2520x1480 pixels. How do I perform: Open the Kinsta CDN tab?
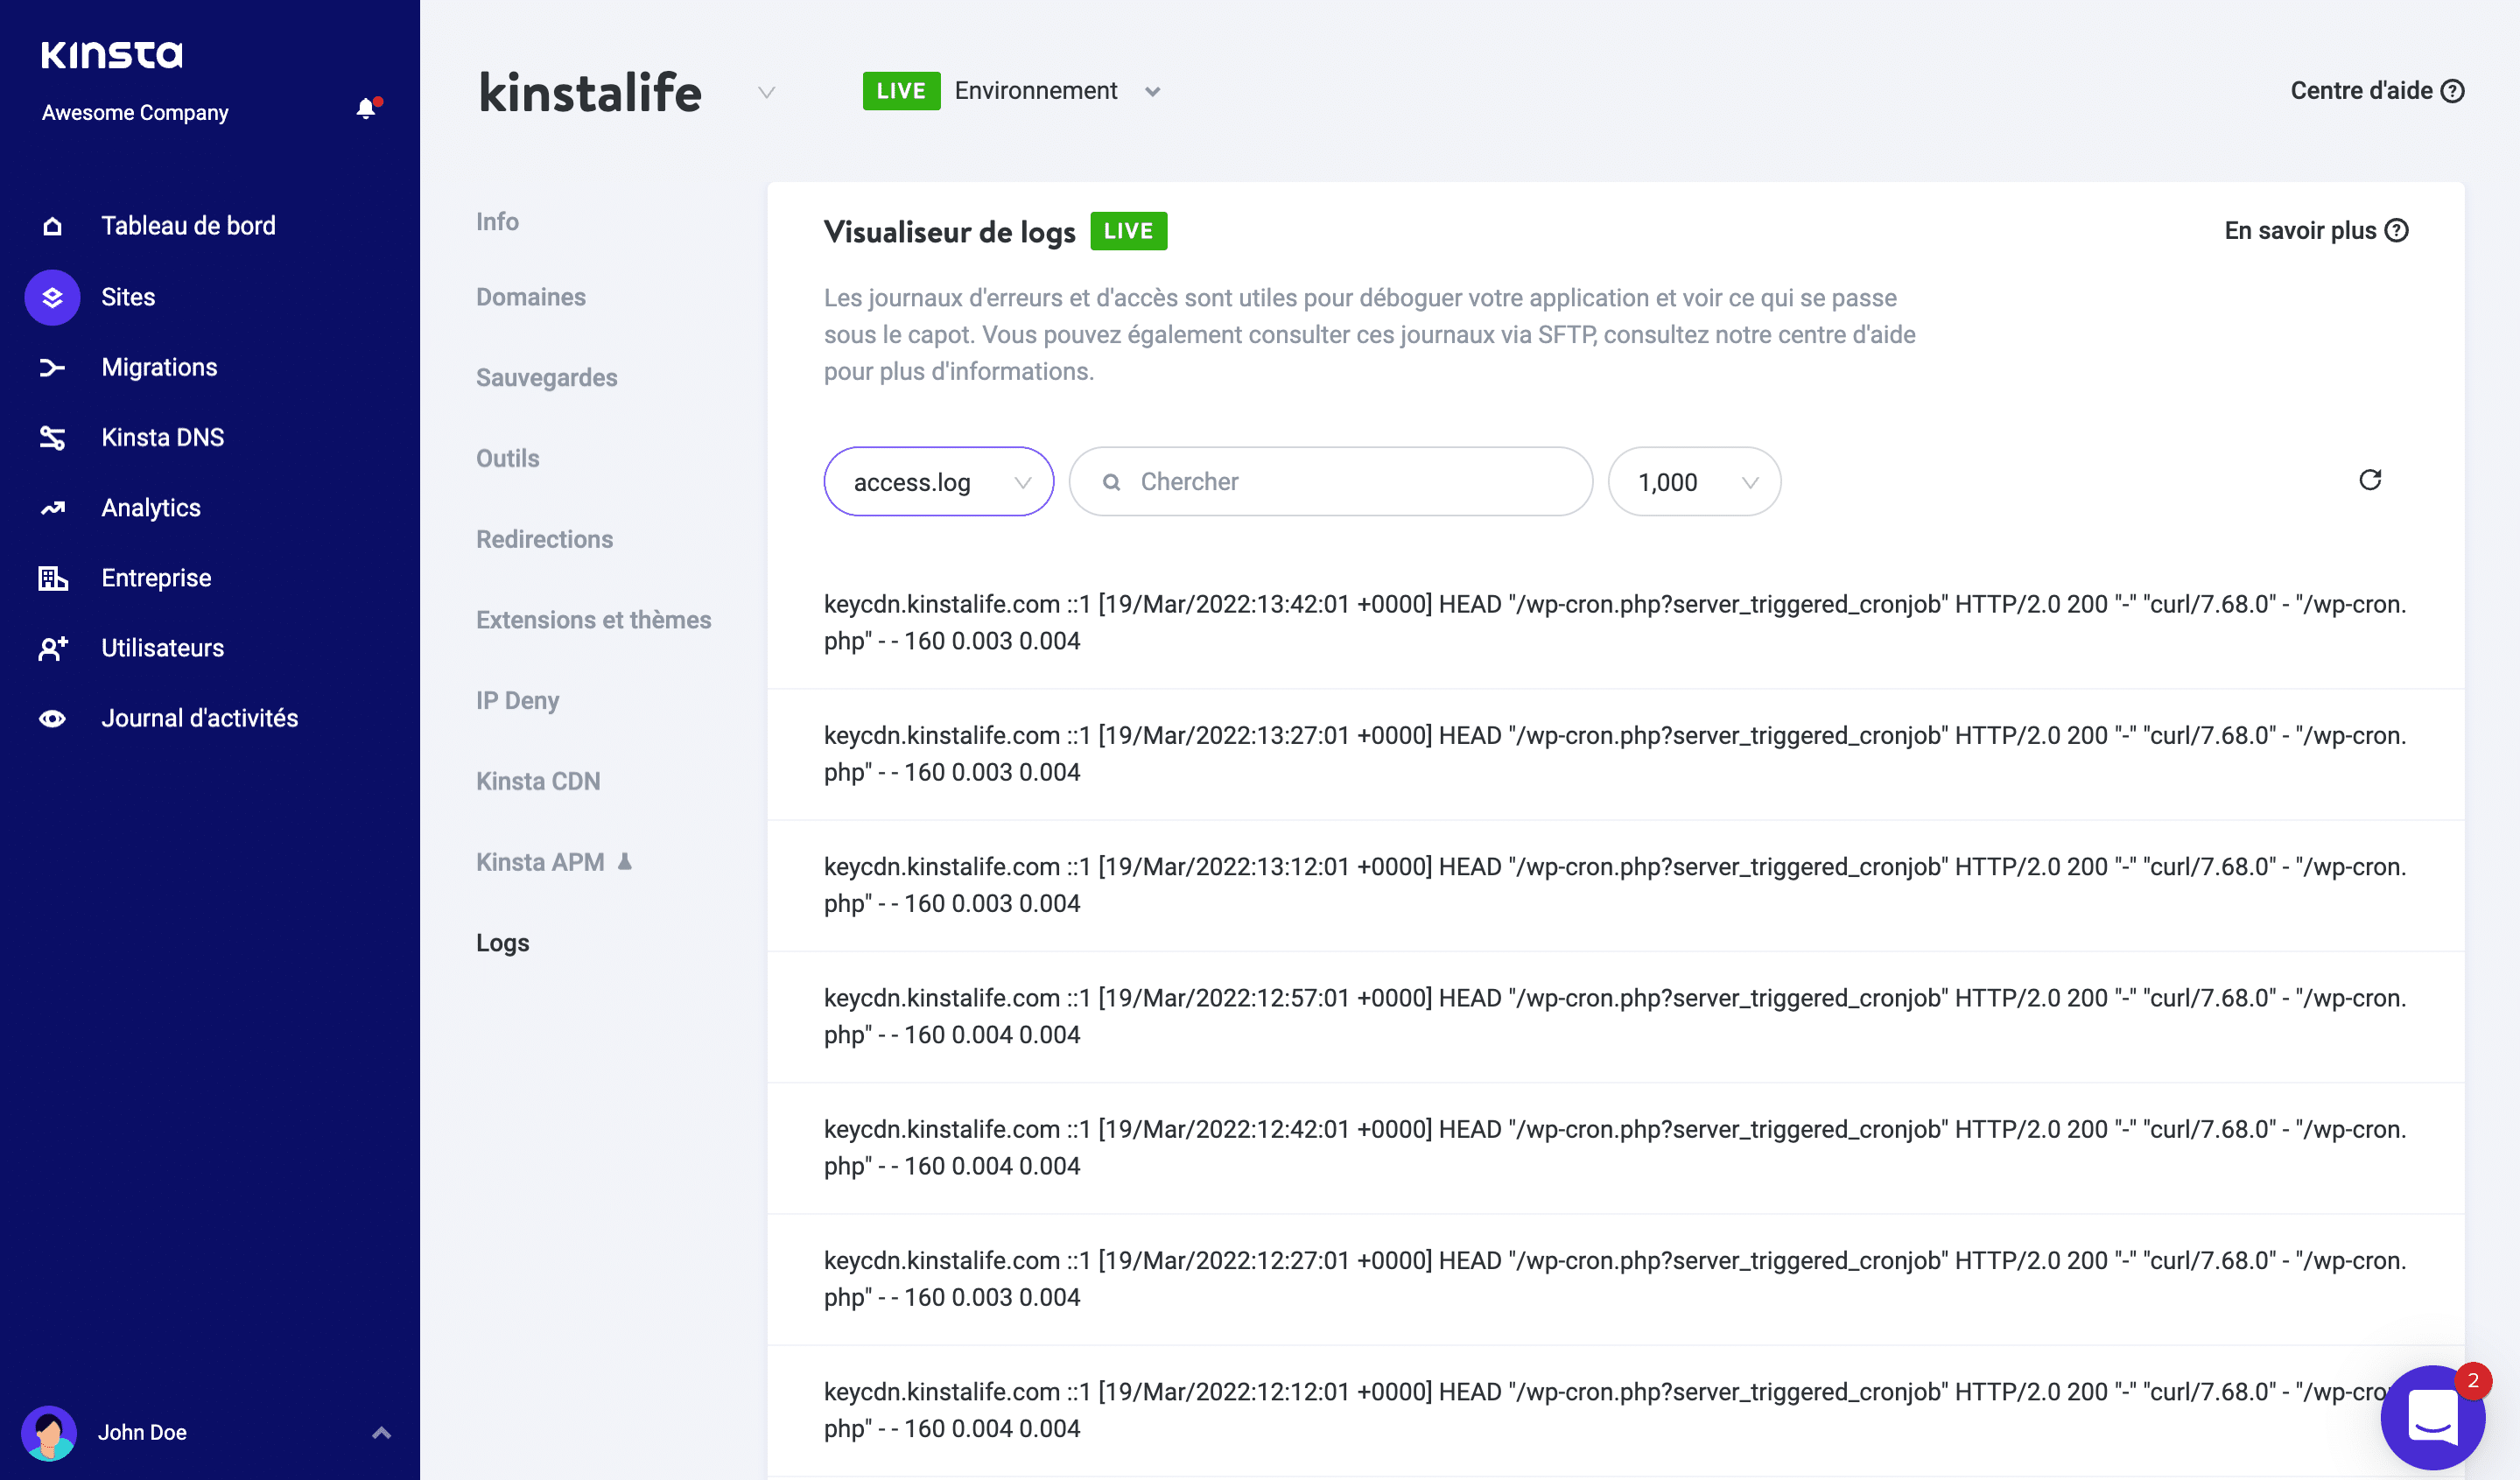538,781
